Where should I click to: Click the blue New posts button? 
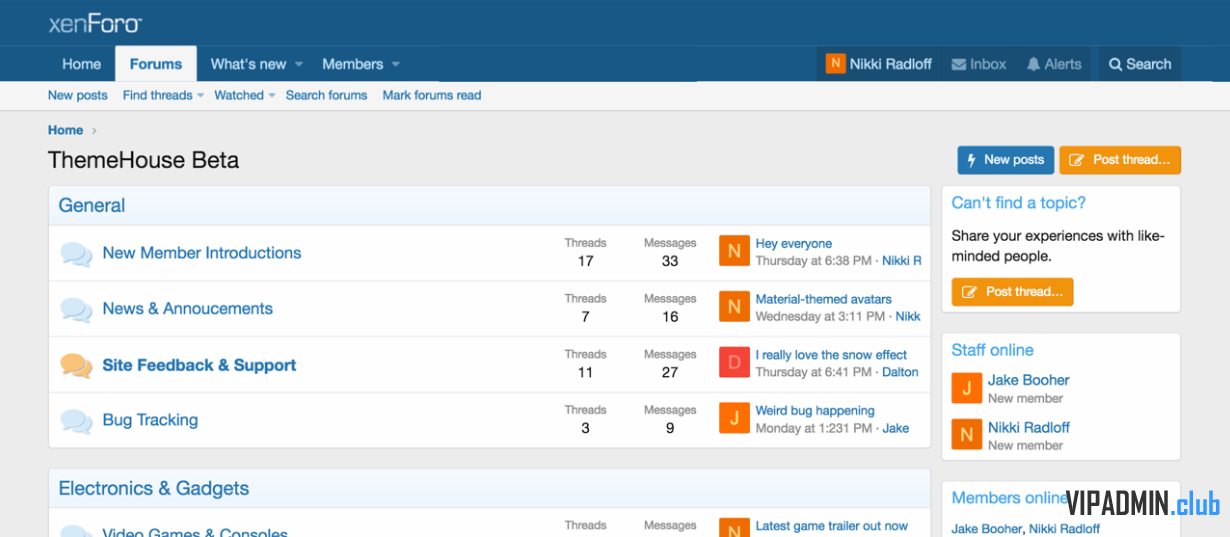click(x=1005, y=160)
